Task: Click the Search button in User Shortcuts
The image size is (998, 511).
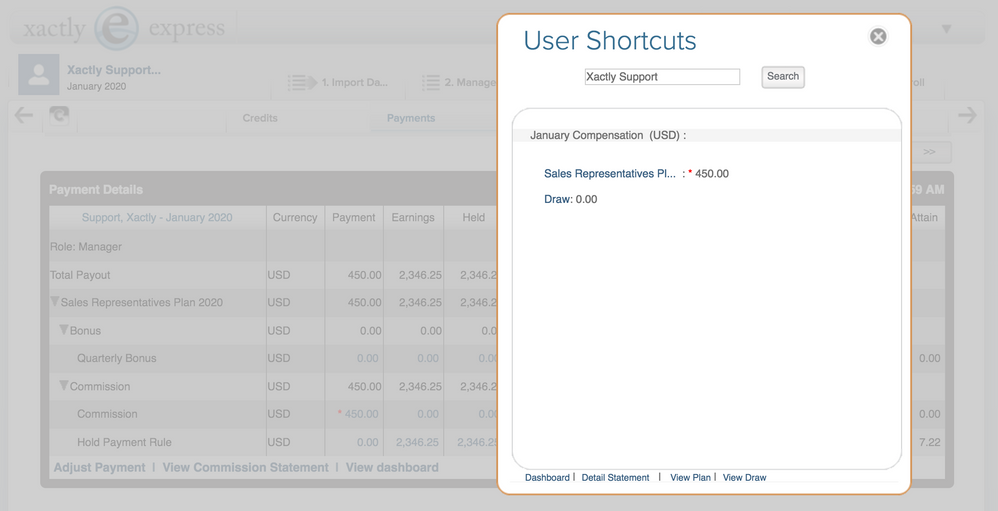Action: tap(783, 76)
